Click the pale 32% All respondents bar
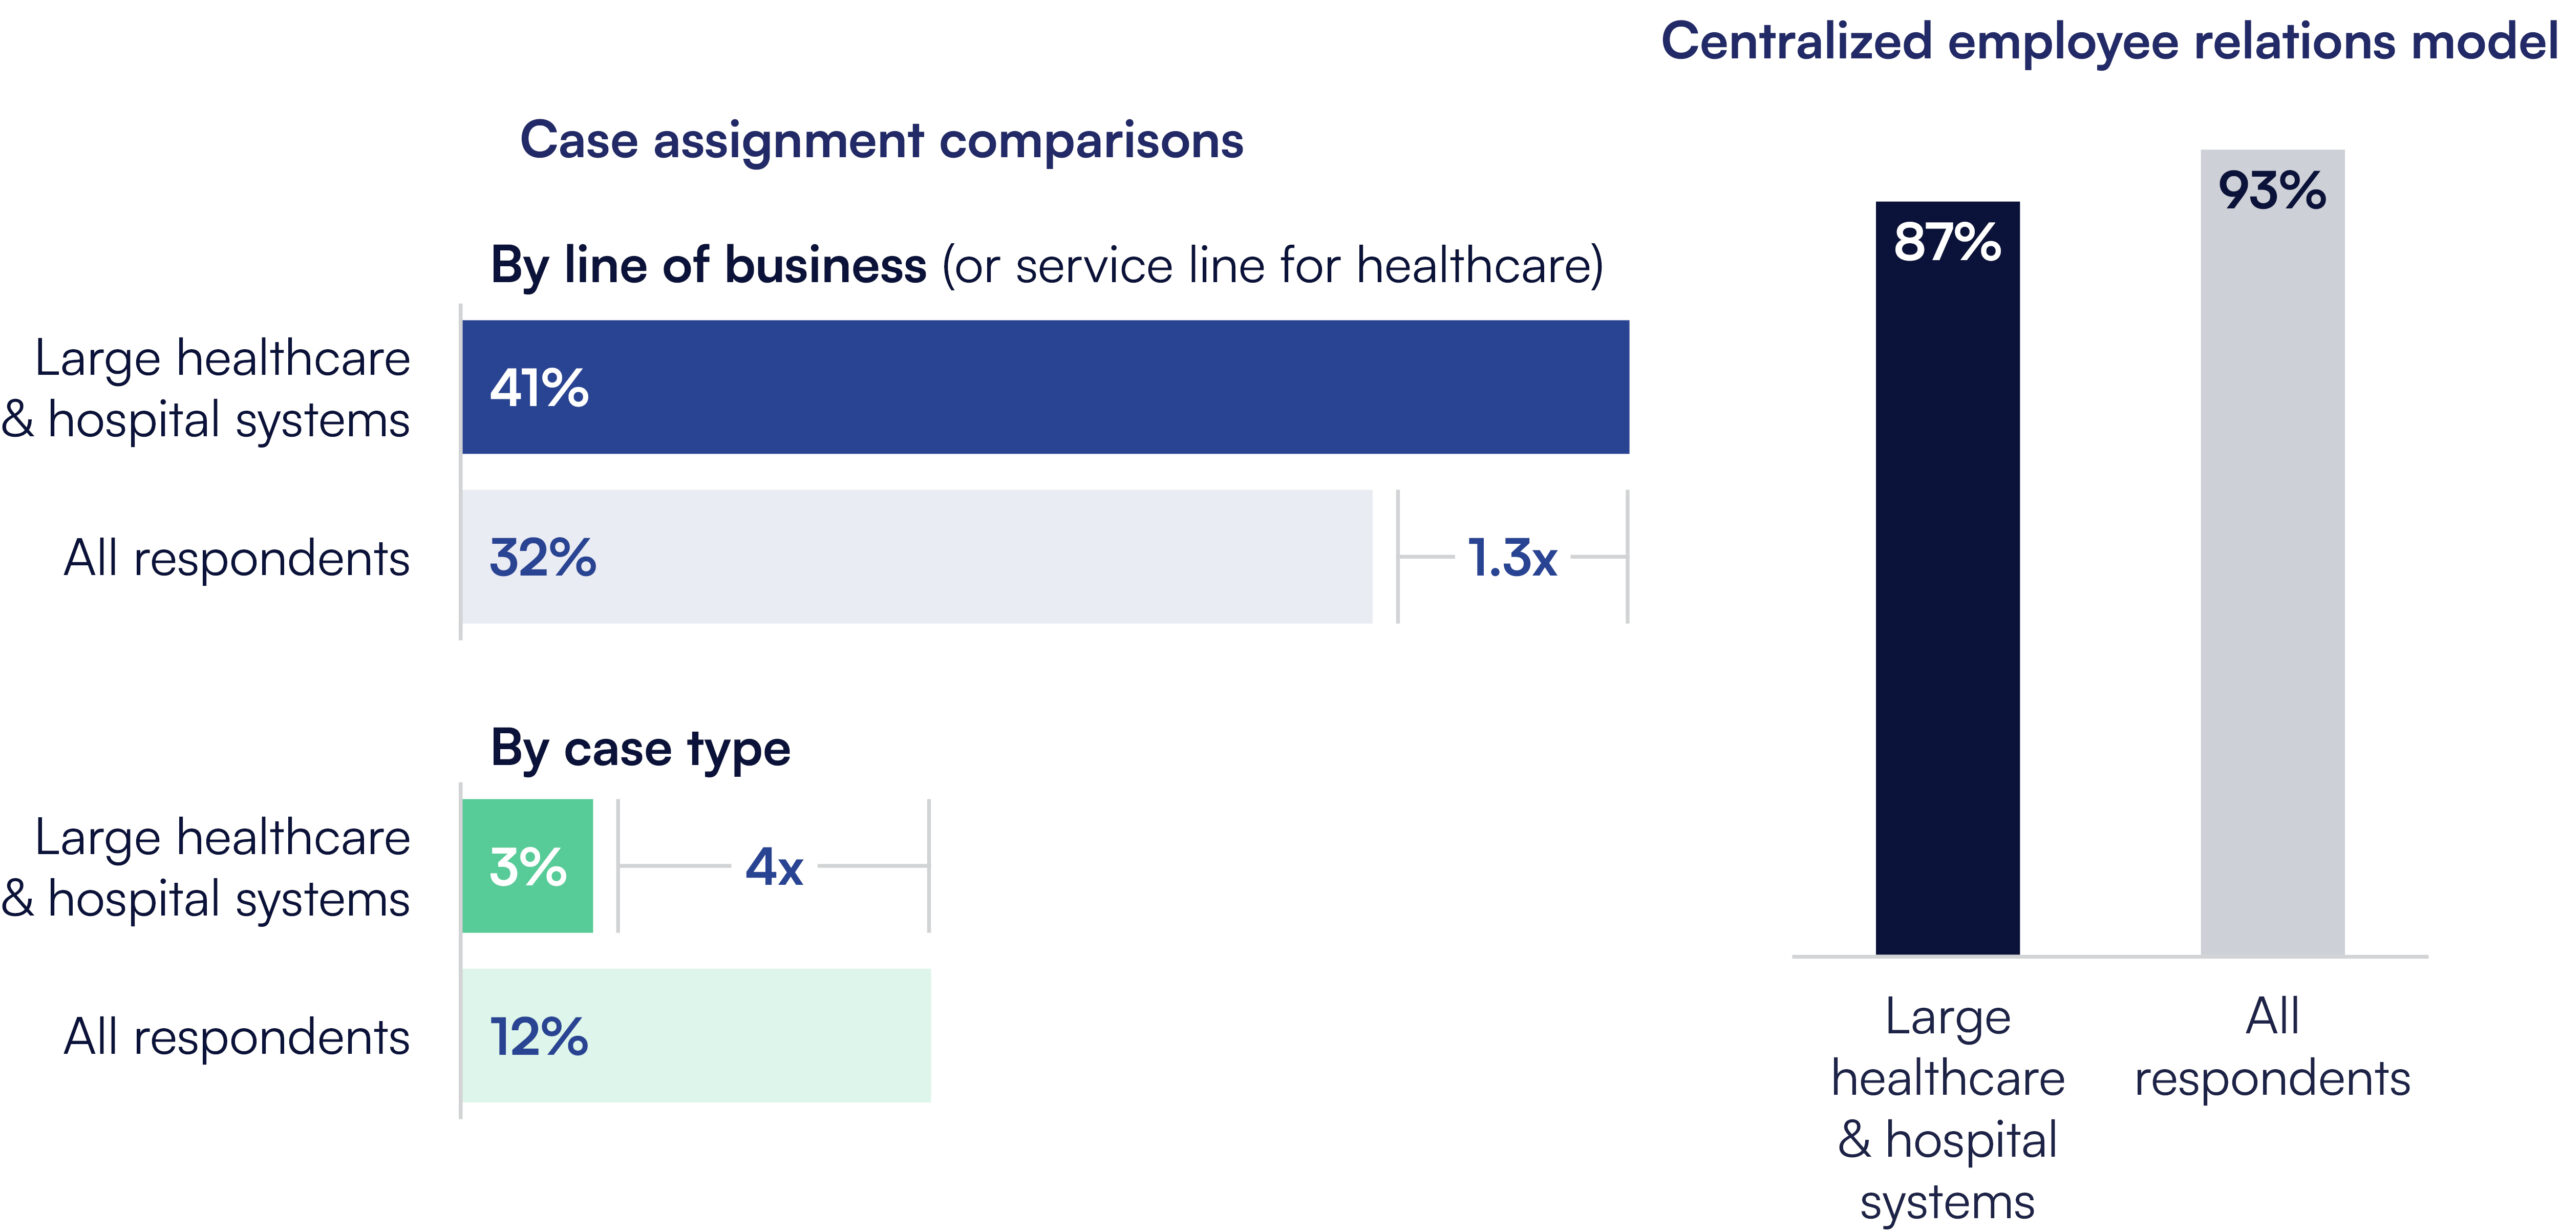 (916, 557)
